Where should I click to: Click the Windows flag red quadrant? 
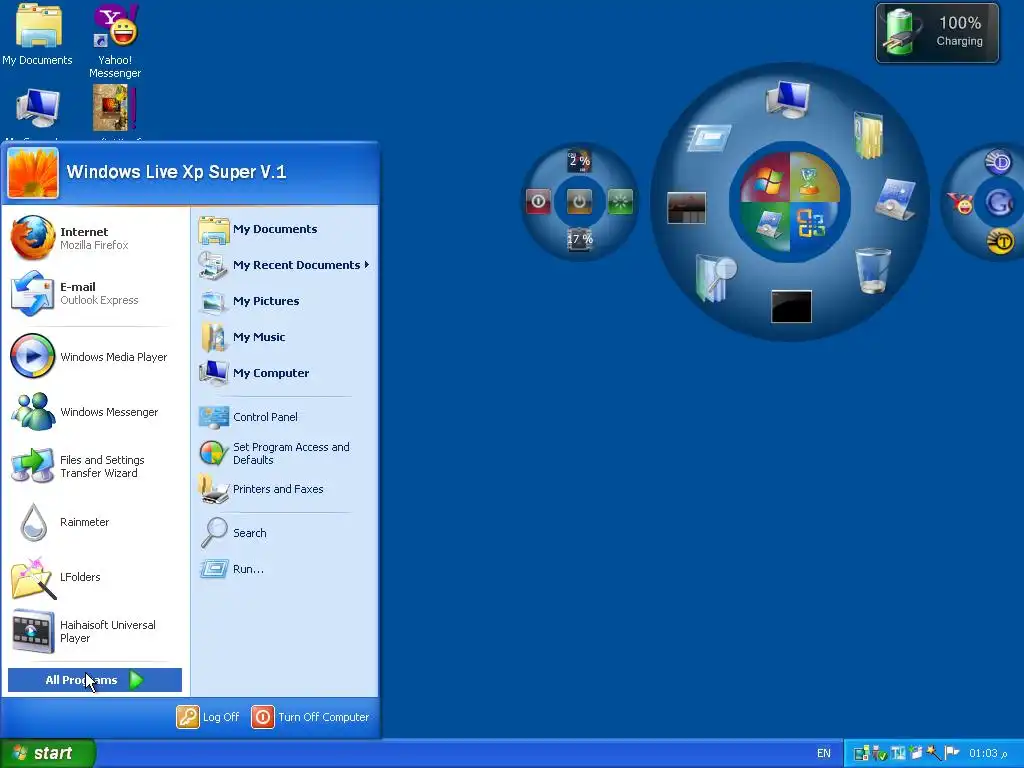[x=767, y=180]
